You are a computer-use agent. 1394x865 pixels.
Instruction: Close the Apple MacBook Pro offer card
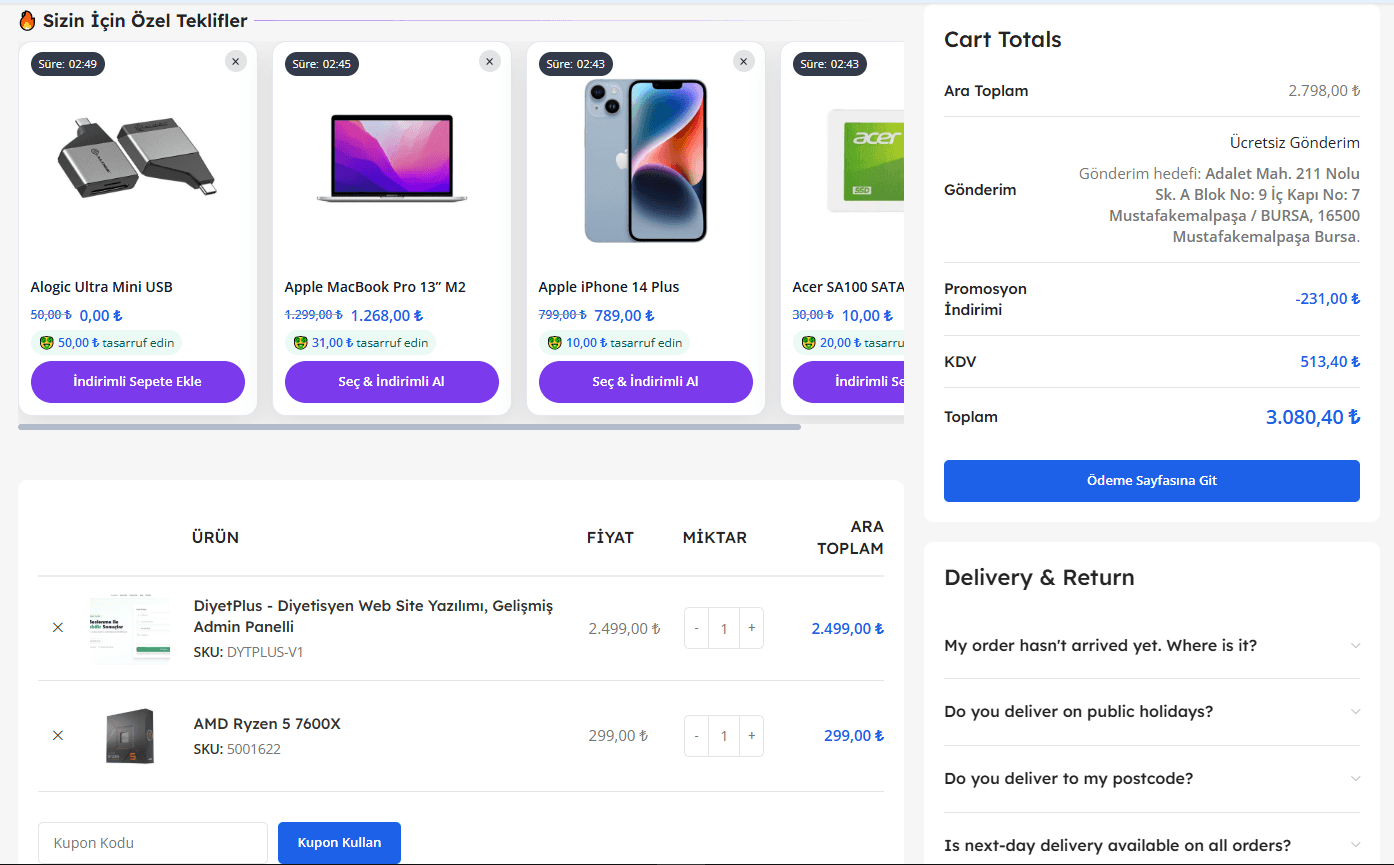[x=489, y=61]
